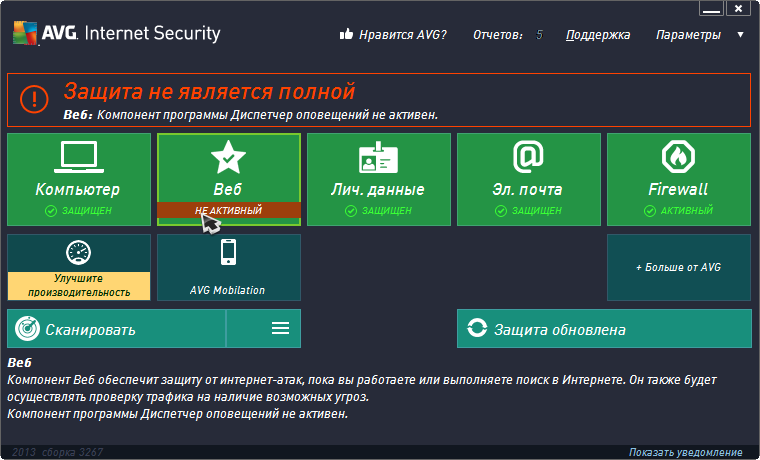The image size is (760, 460).
Task: Click the checkmark icon next to Эл. почта ЗАЩИЩЕН
Action: [x=501, y=211]
